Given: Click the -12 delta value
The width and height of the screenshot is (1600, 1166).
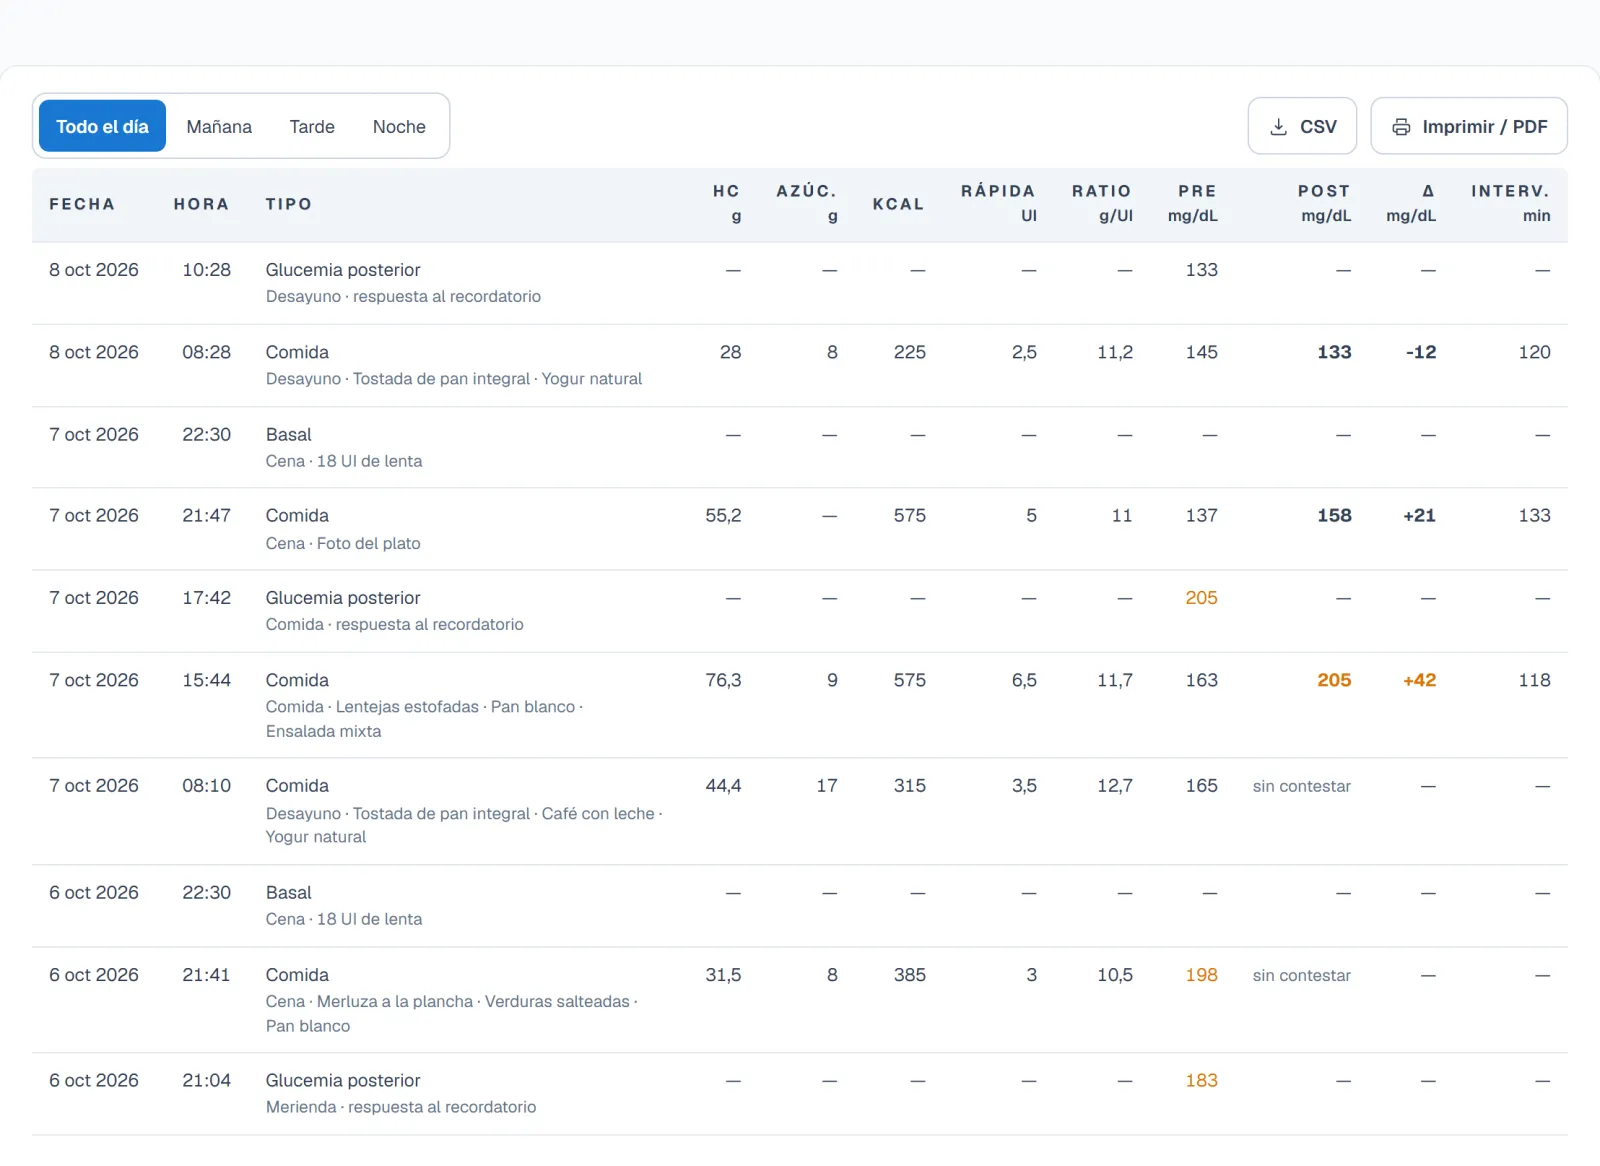Looking at the screenshot, I should 1420,352.
